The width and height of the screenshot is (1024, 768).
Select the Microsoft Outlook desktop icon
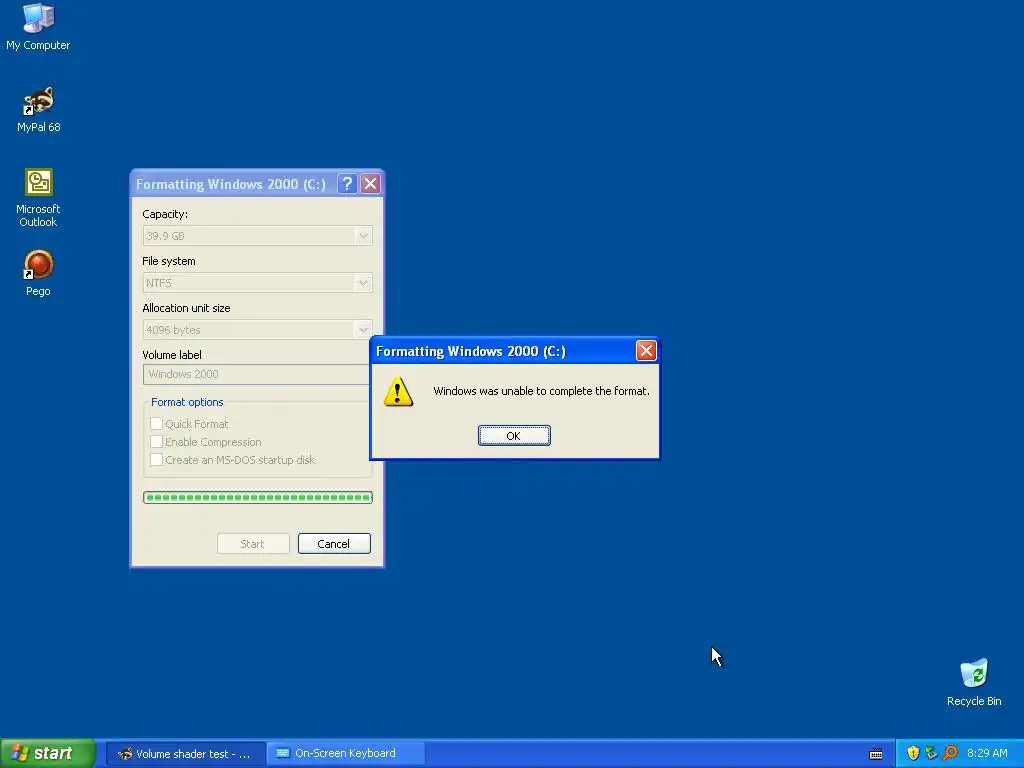click(38, 197)
